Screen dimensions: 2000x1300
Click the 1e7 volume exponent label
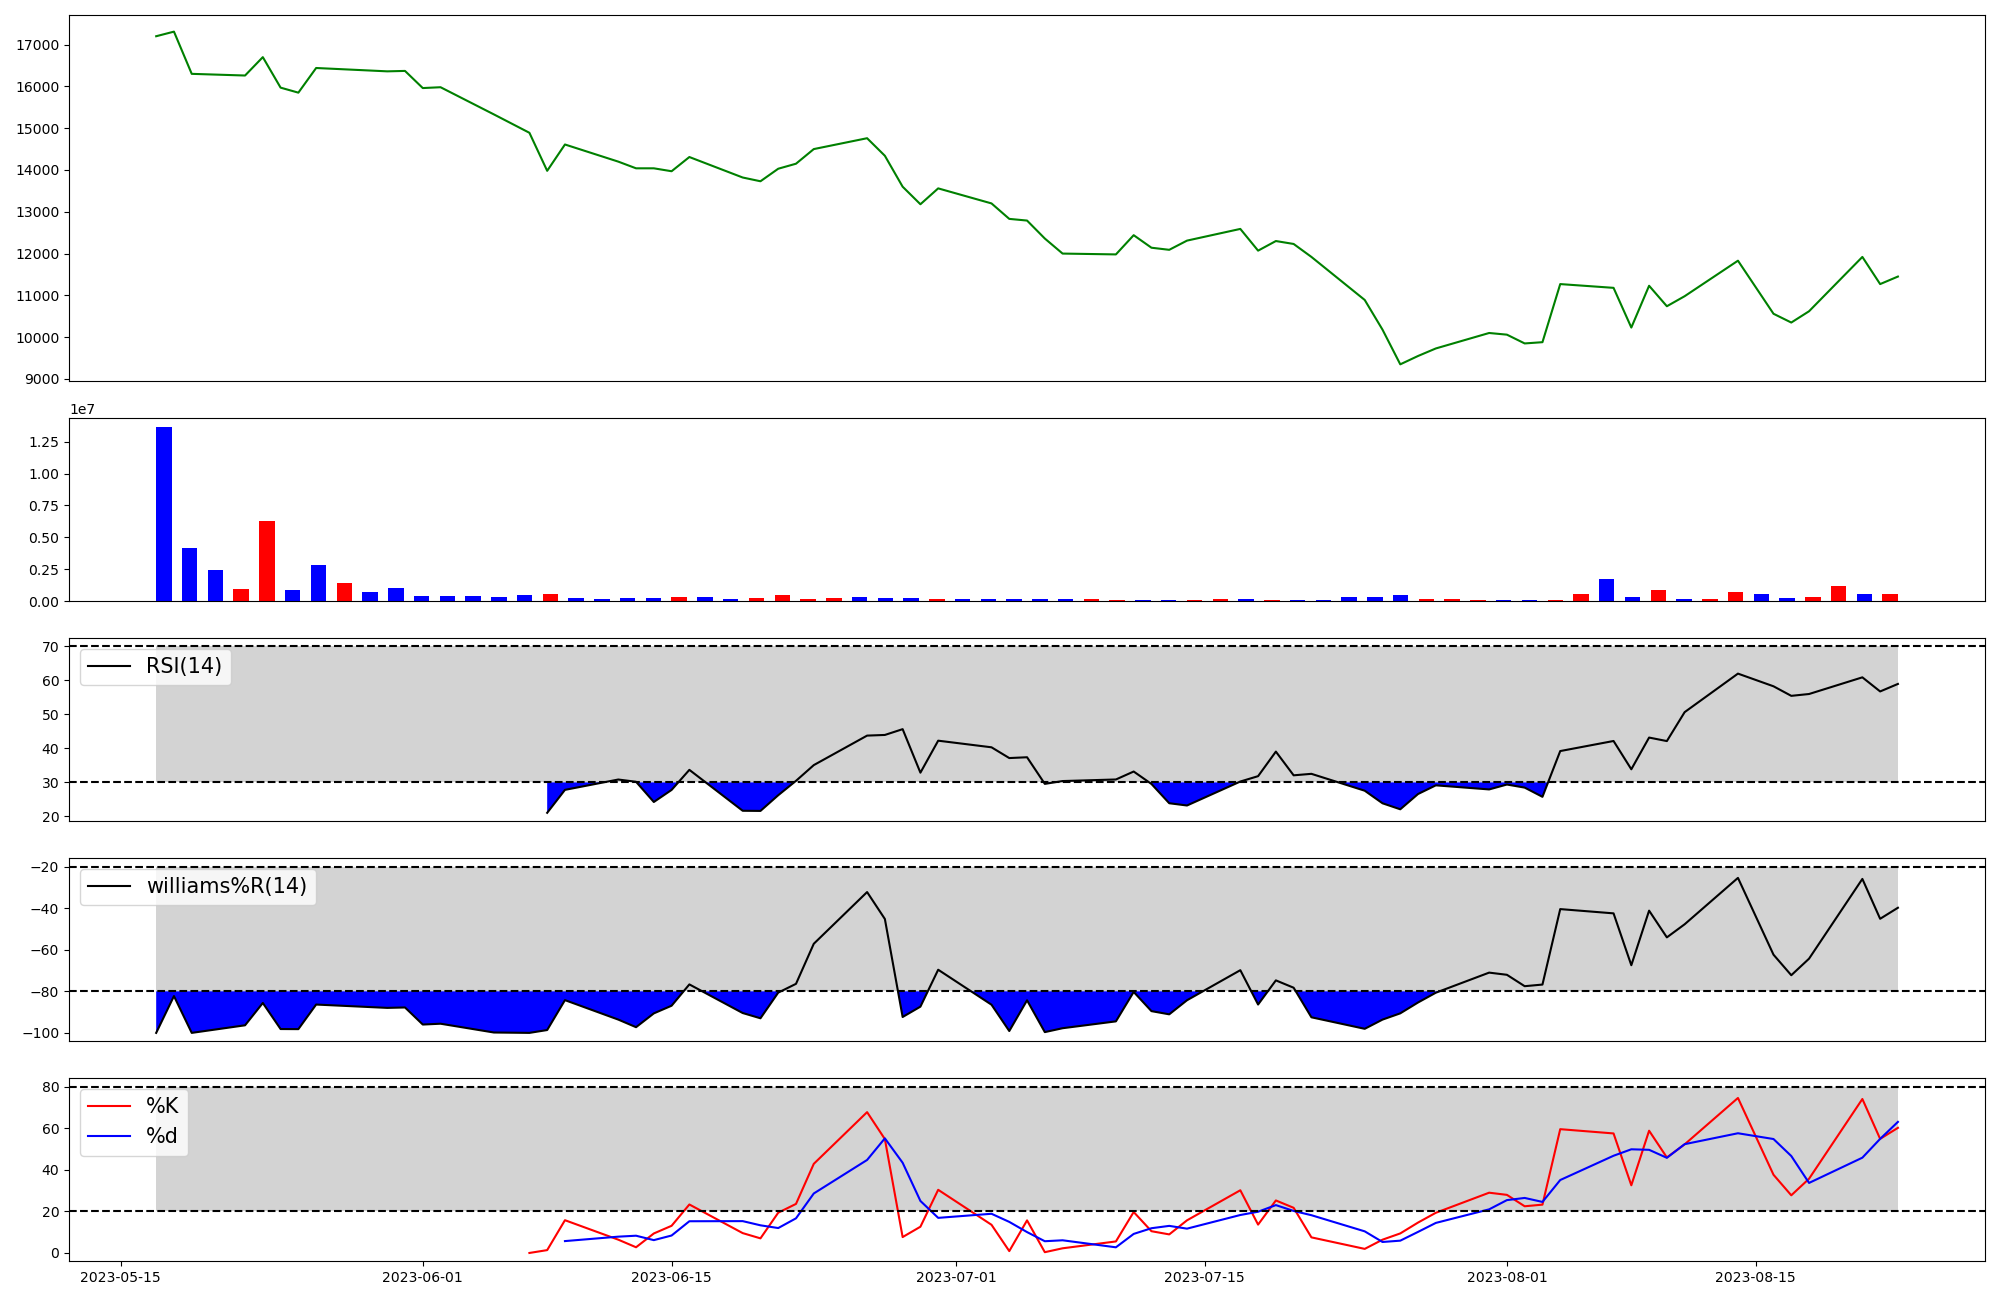point(82,409)
